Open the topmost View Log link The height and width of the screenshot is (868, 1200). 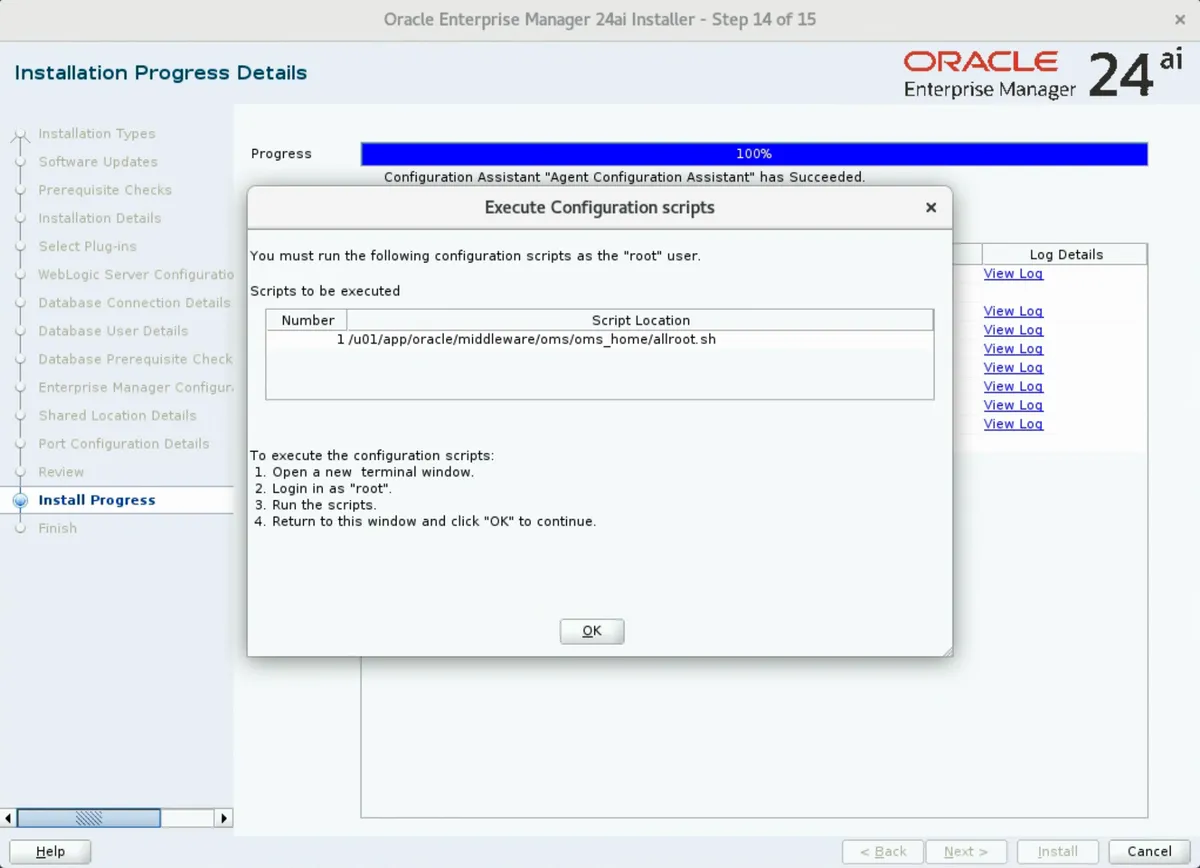coord(1013,273)
